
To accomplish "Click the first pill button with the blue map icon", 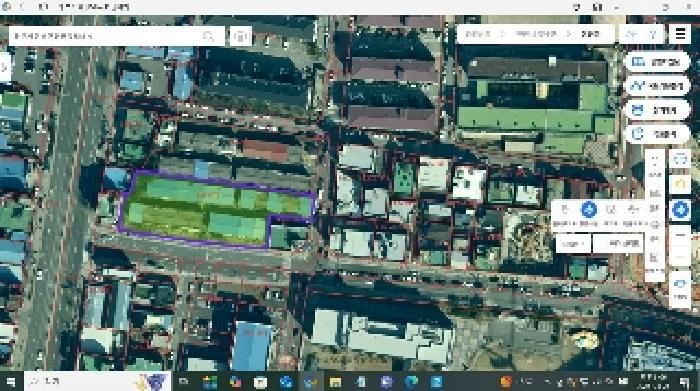I will 658,62.
